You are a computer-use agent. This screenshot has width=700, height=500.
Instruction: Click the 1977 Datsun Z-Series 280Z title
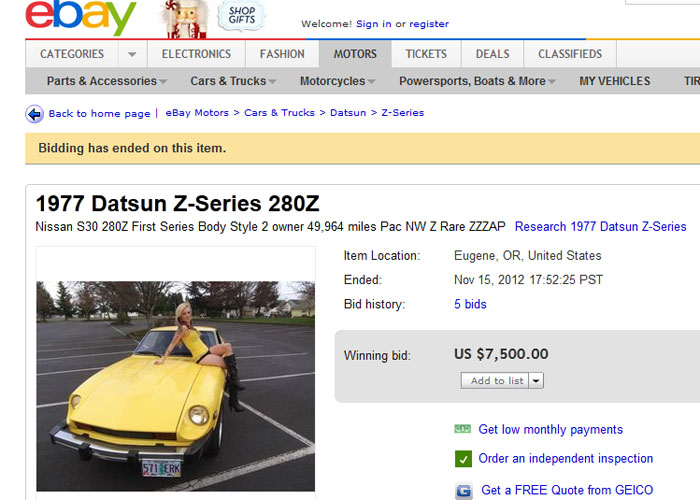[x=178, y=204]
